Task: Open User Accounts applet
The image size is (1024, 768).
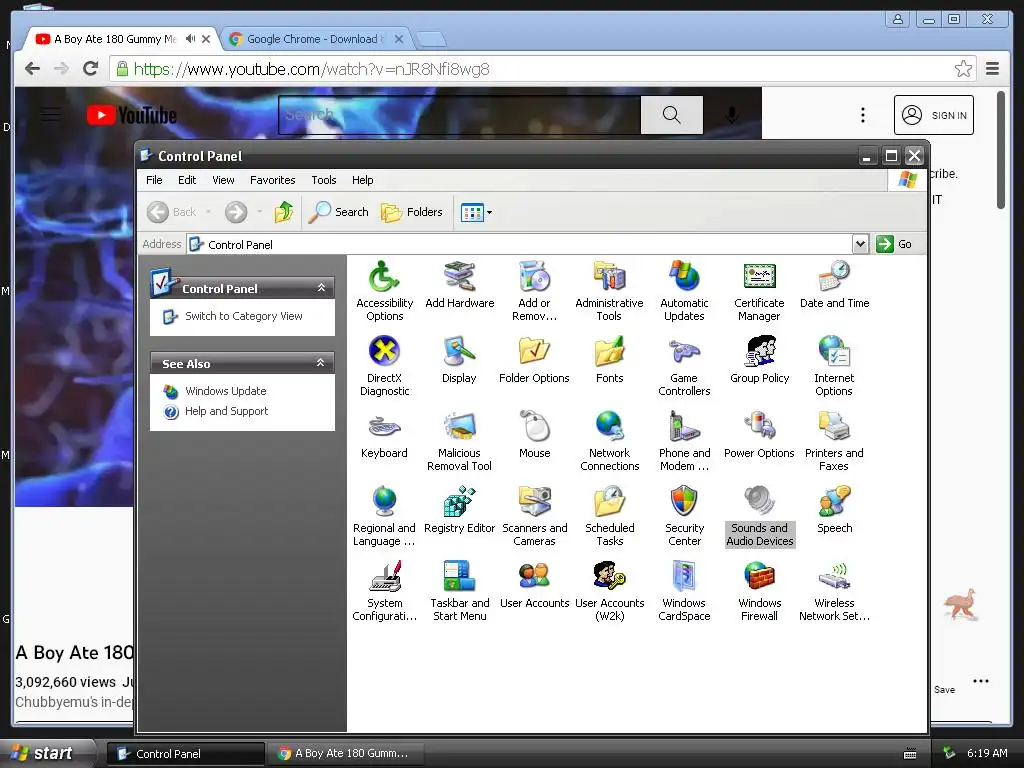Action: pyautogui.click(x=534, y=585)
